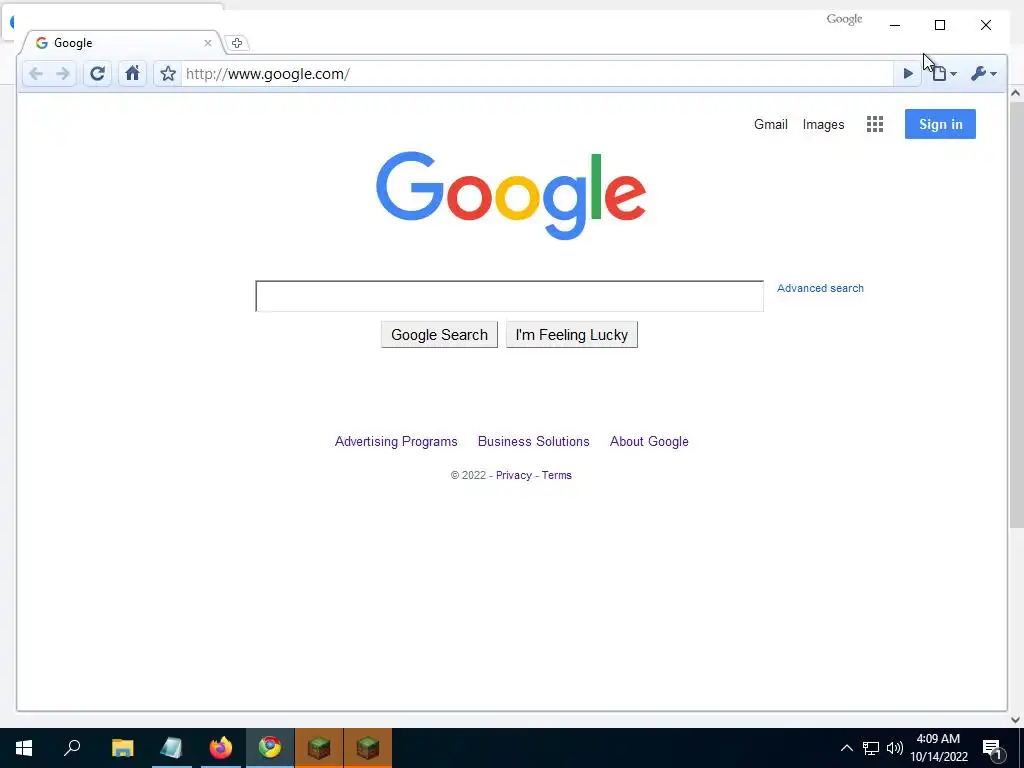Viewport: 1024px width, 768px height.
Task: Click the vertical scrollbar thumb
Action: 1016,315
